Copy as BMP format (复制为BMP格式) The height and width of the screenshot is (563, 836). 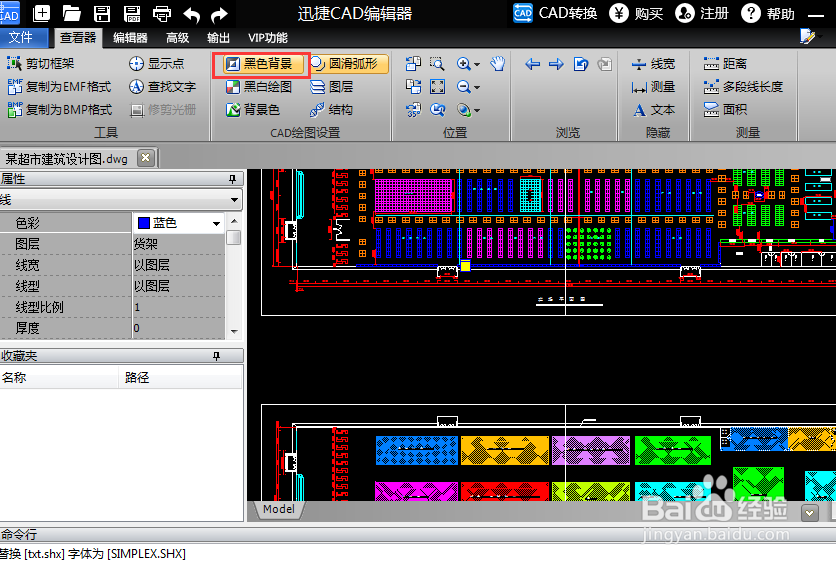[60, 110]
